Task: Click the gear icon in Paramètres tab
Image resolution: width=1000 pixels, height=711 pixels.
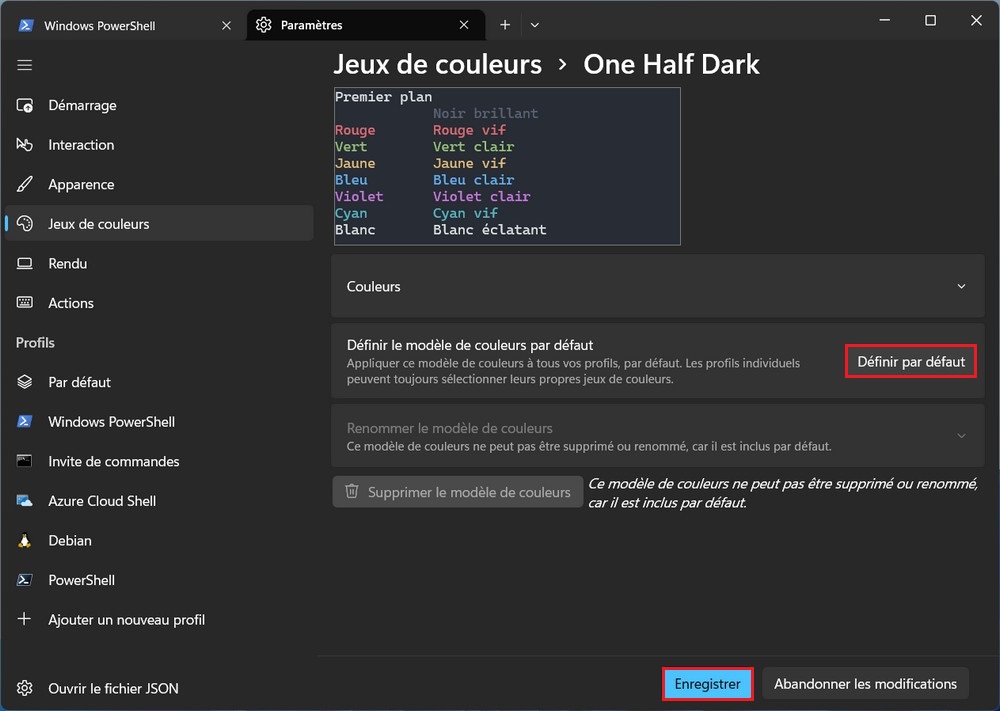Action: tap(263, 25)
